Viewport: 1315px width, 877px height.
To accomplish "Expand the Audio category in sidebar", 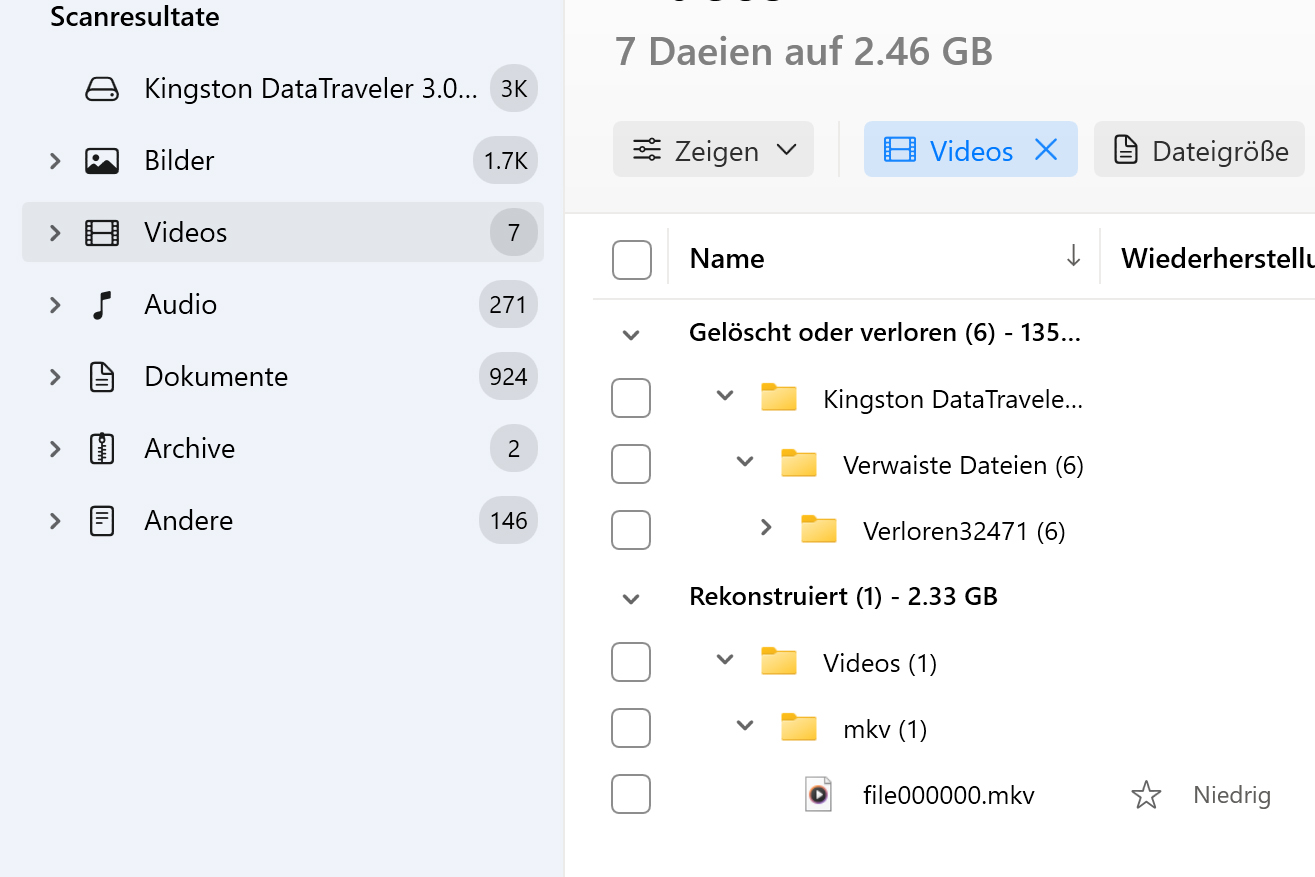I will point(55,304).
